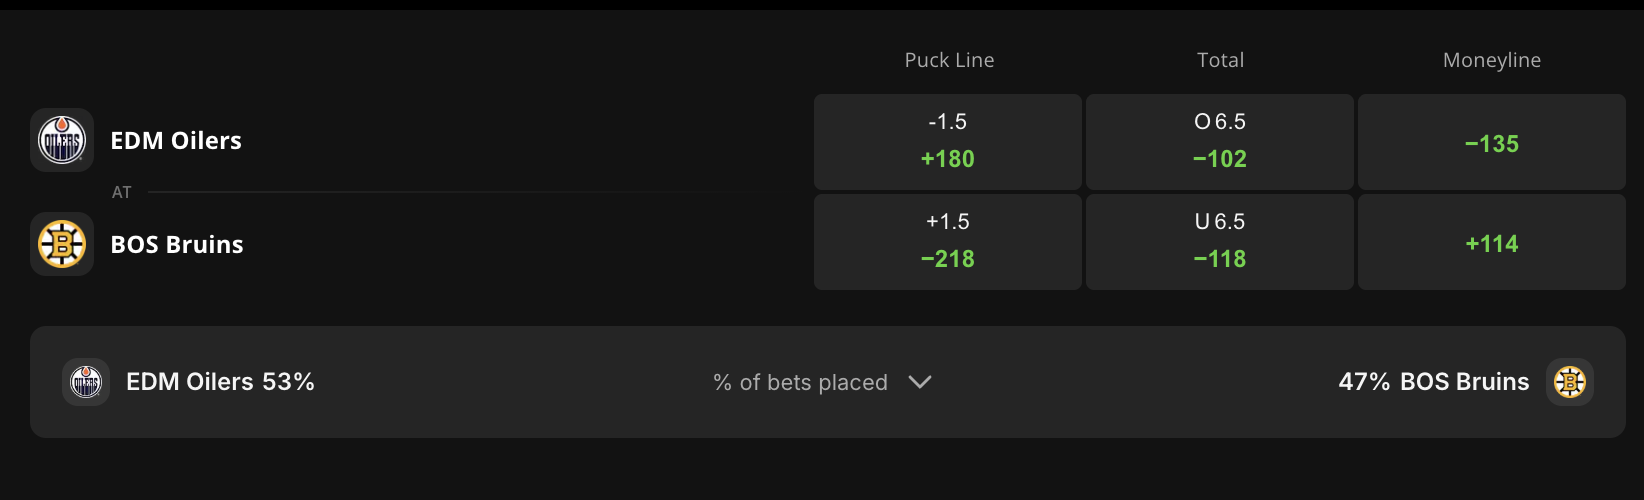
Task: Click the small Oilers logo beside 53%
Action: pos(86,382)
